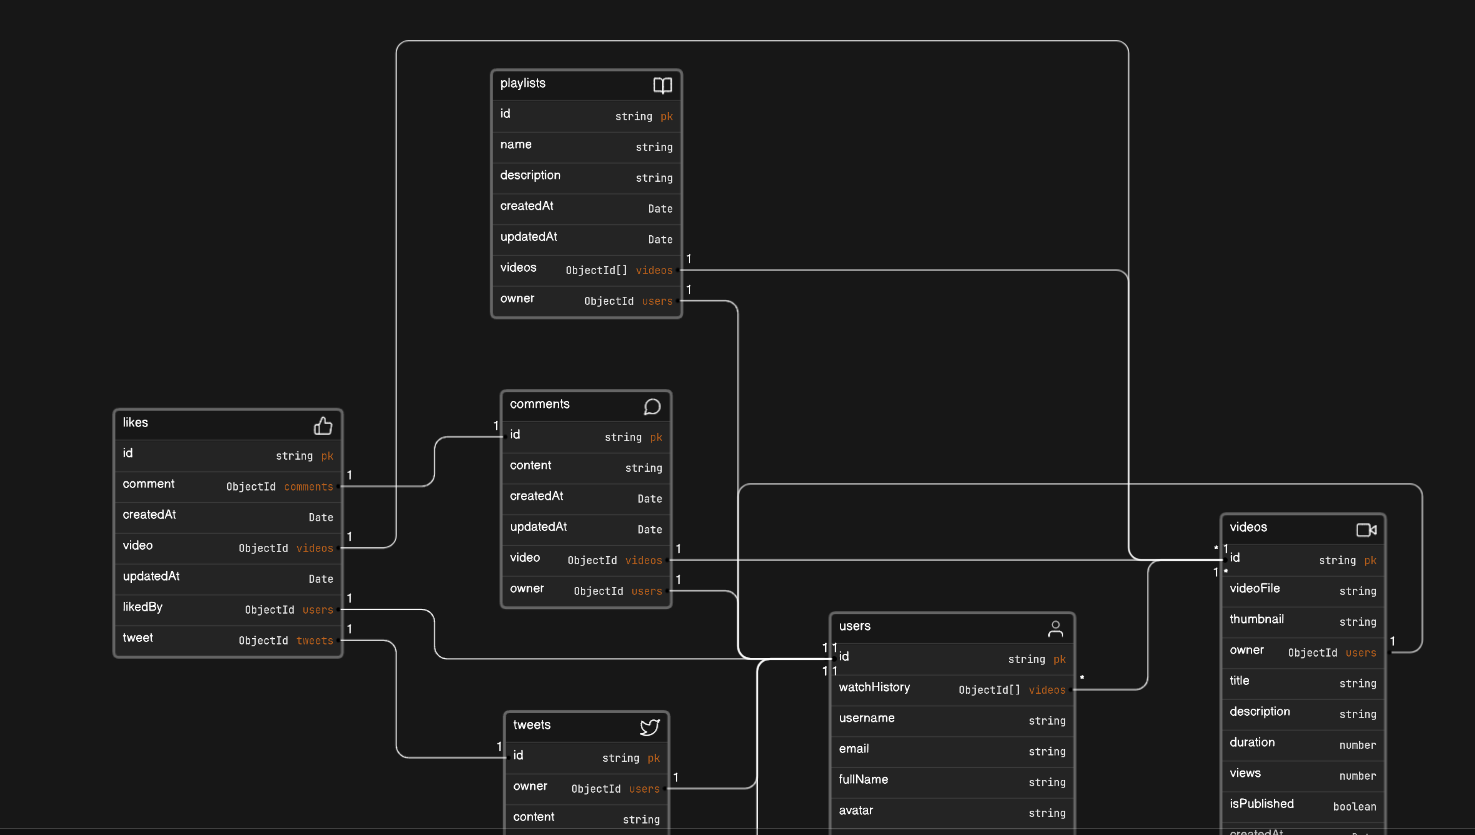Screen dimensions: 1475x835
Task: Click the person icon on users table
Action: tap(1055, 628)
